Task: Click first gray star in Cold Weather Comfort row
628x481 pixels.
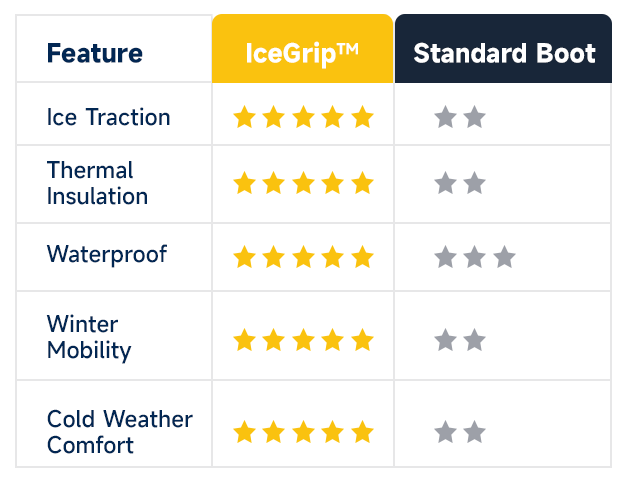Action: pyautogui.click(x=445, y=432)
